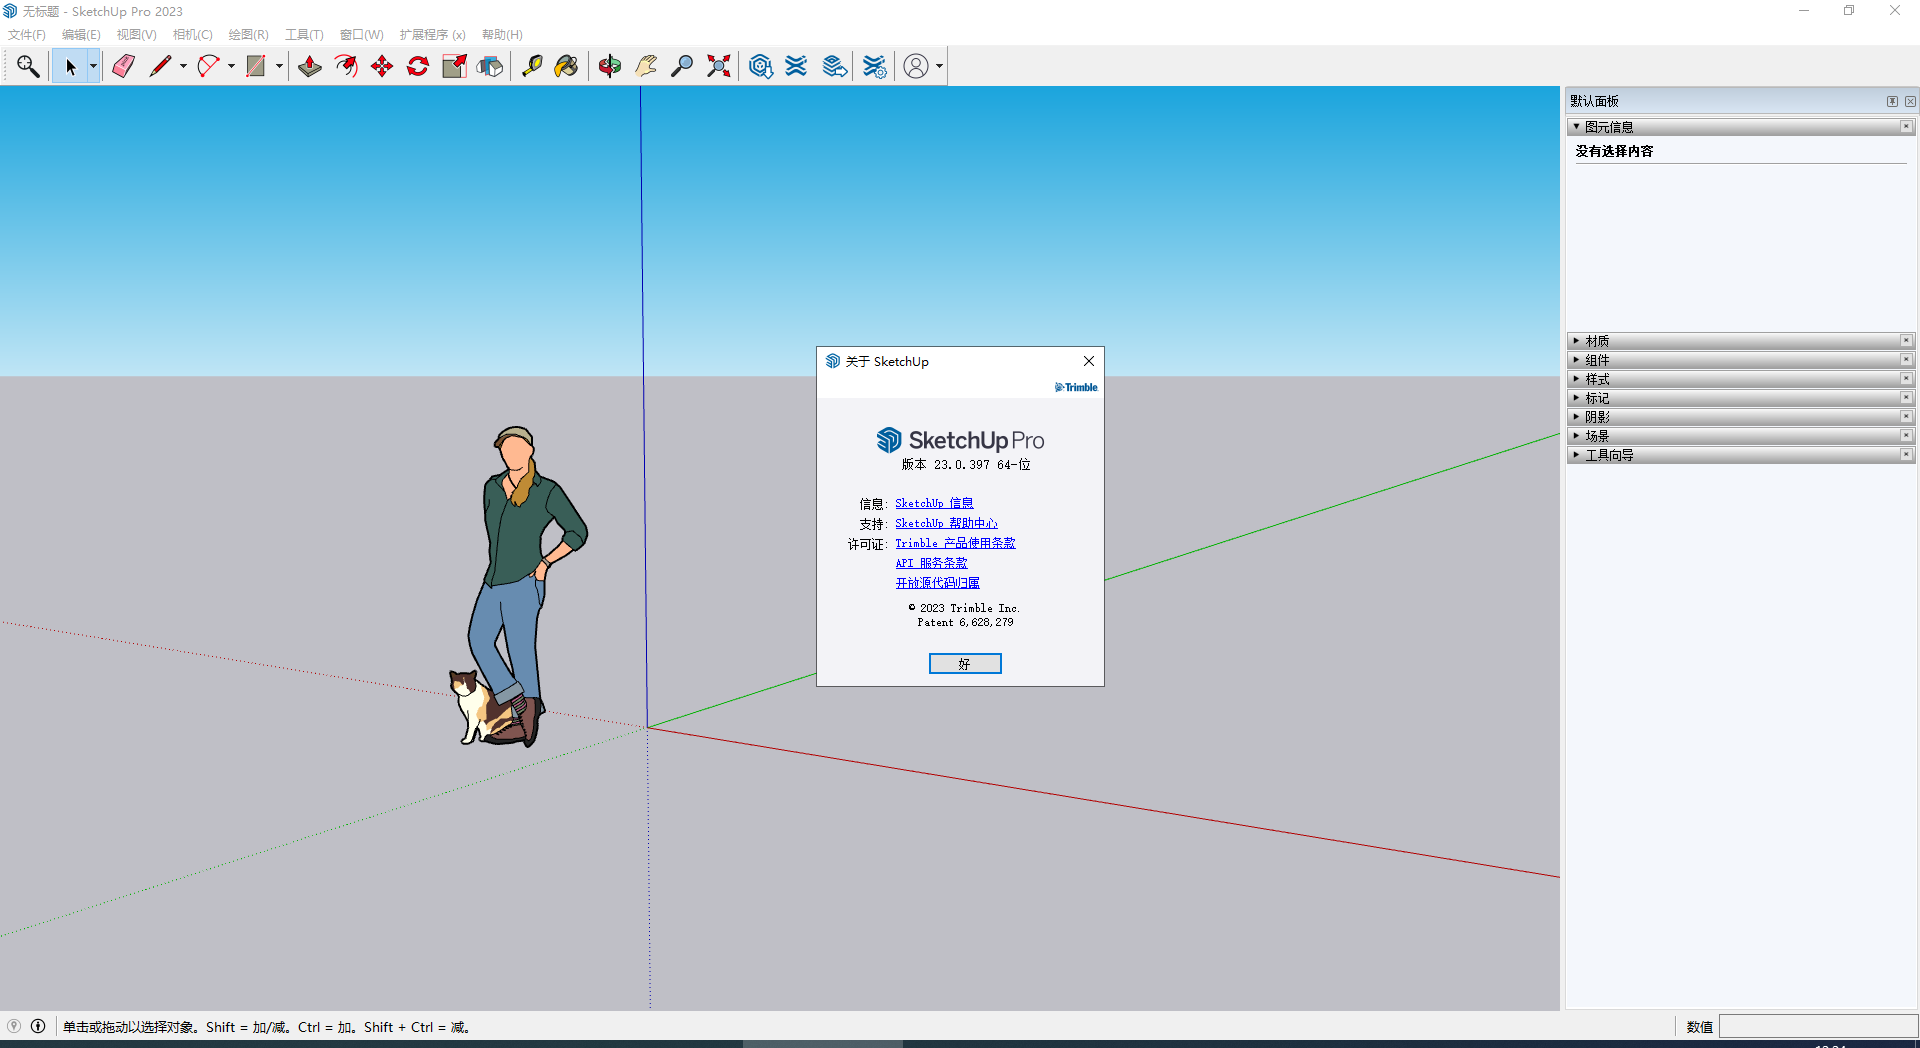Open the Extension Warehouse
Image resolution: width=1920 pixels, height=1048 pixels.
[796, 66]
